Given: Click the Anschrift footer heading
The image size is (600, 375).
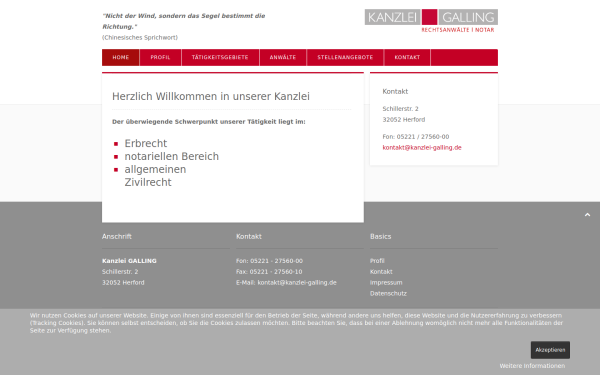Looking at the screenshot, I should coord(117,236).
